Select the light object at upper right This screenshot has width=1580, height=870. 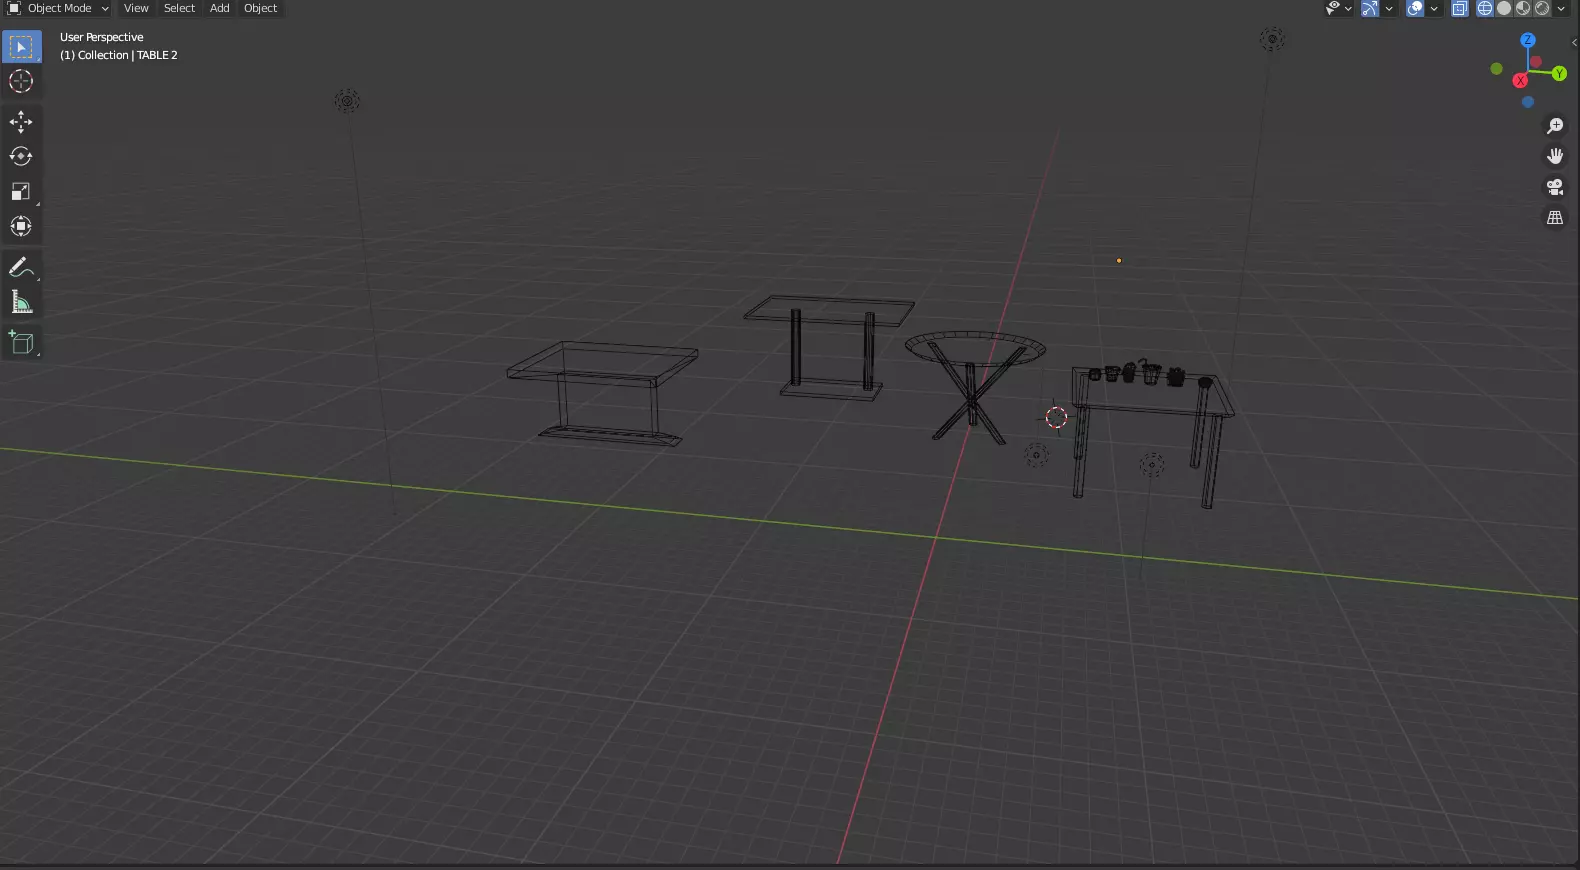(1272, 40)
